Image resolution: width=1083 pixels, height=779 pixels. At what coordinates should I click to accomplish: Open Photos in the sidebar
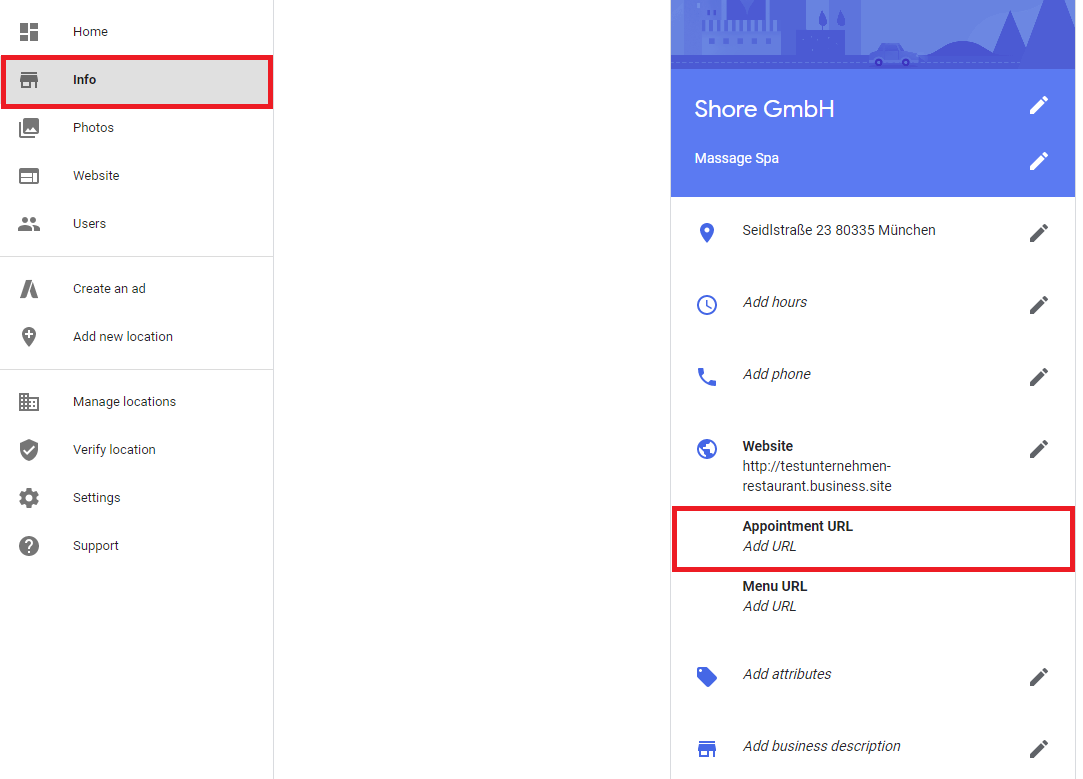click(93, 128)
